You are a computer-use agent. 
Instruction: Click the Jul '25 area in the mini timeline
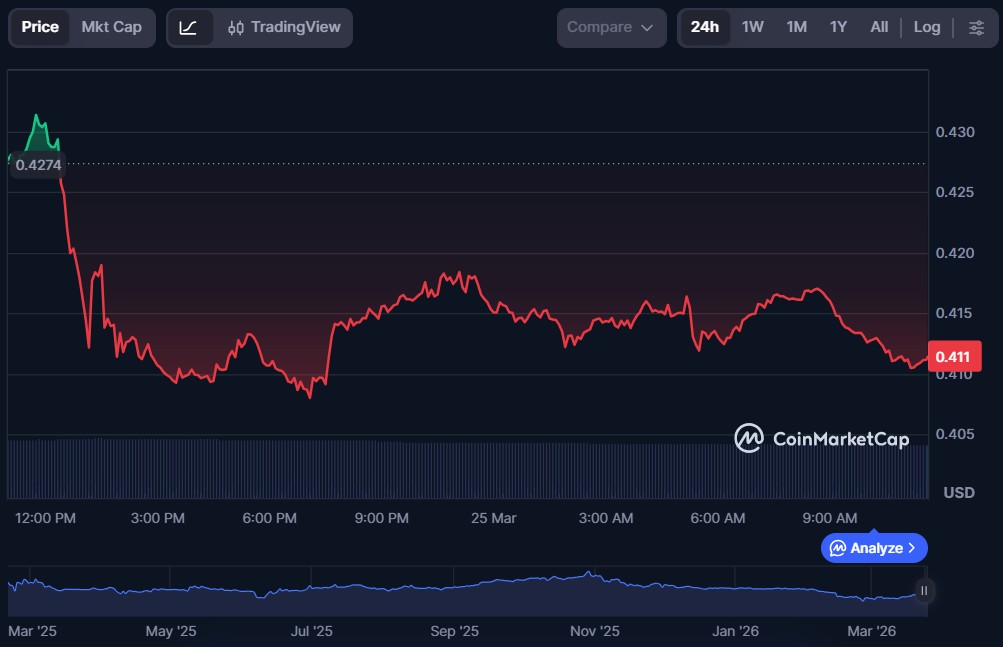coord(311,590)
